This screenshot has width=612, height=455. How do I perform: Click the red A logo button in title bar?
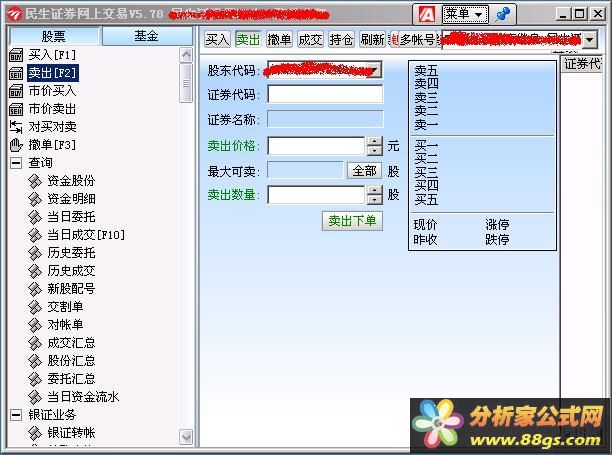coord(427,14)
